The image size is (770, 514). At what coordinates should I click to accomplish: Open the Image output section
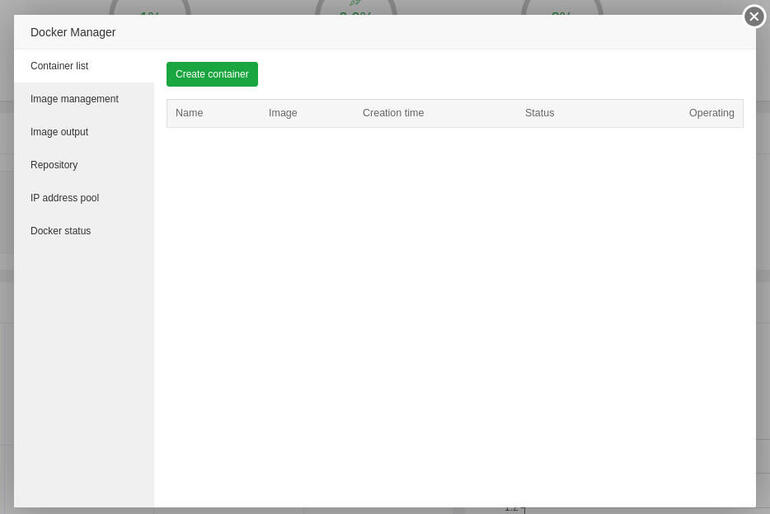click(x=84, y=132)
